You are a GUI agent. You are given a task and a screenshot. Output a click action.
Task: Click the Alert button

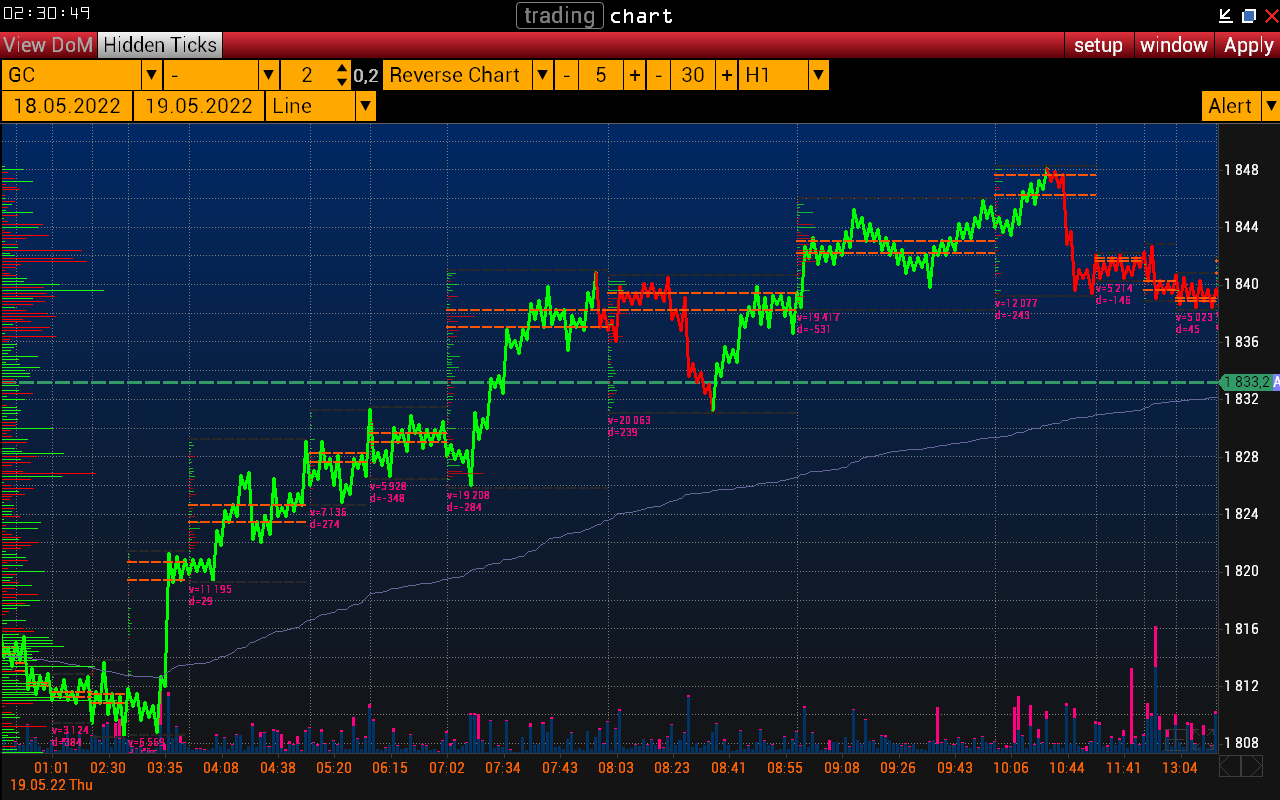(1230, 106)
